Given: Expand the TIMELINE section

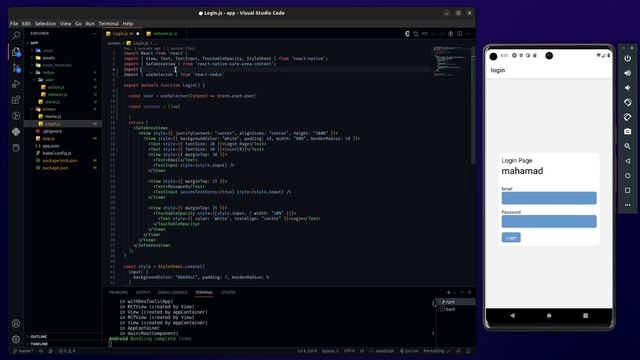Looking at the screenshot, I should pos(39,344).
